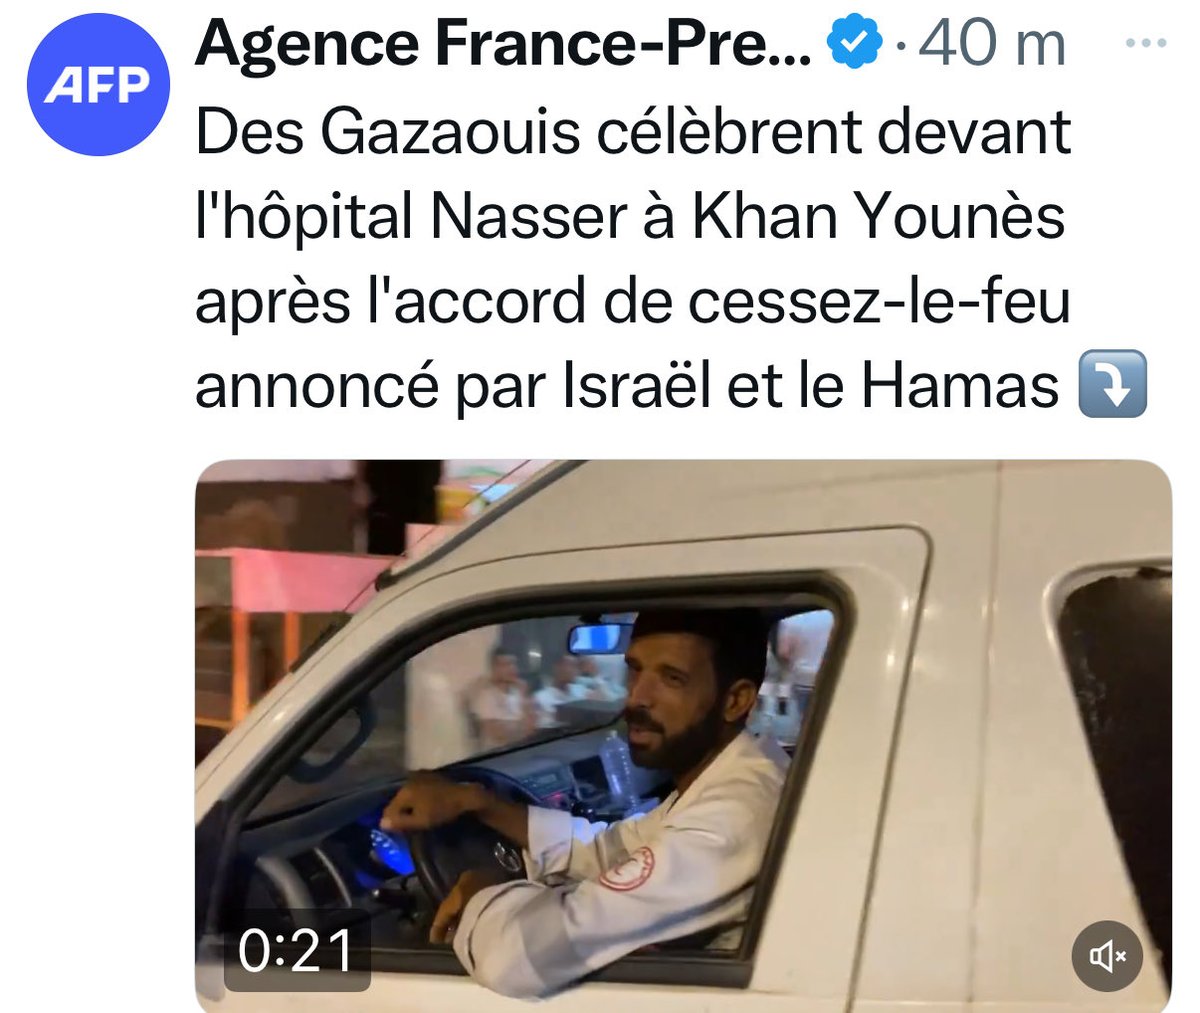Viewport: 1200px width, 1013px height.
Task: Click the red crescent emblem on driver's sleeve
Action: pyautogui.click(x=626, y=868)
